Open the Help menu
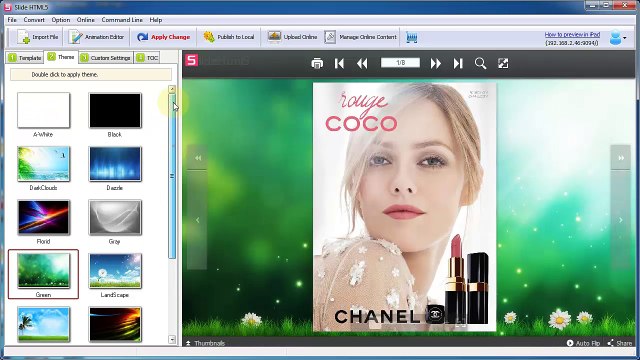Image resolution: width=640 pixels, height=360 pixels. click(156, 20)
